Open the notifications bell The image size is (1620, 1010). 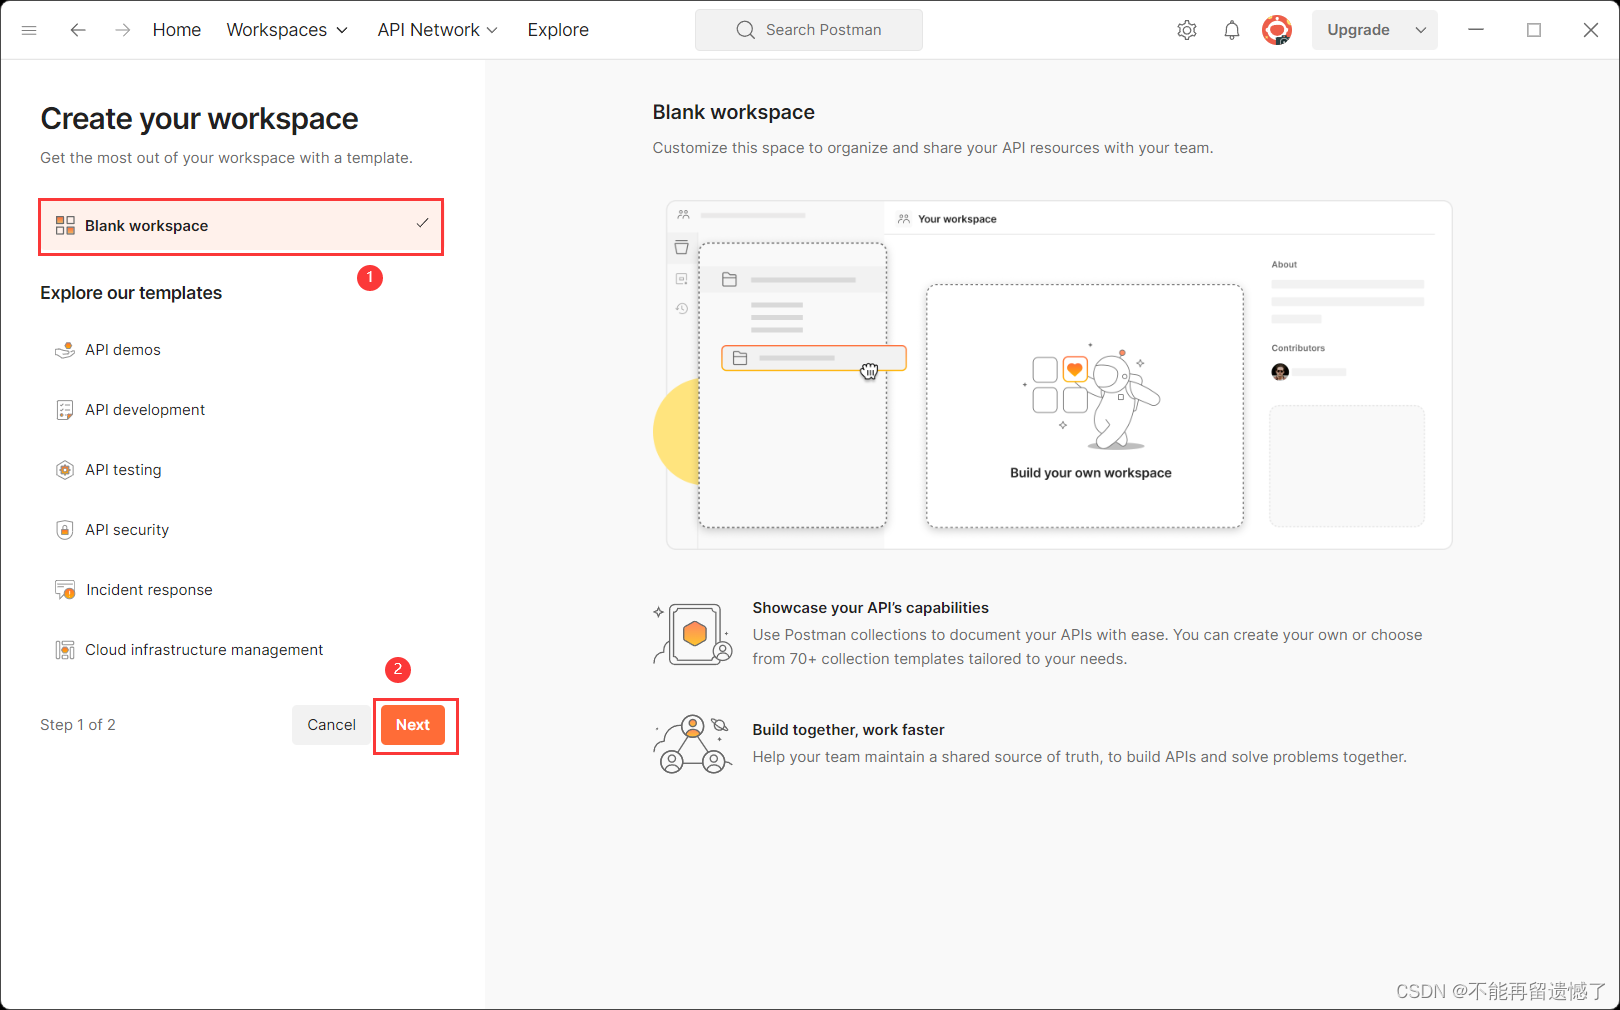pyautogui.click(x=1232, y=30)
